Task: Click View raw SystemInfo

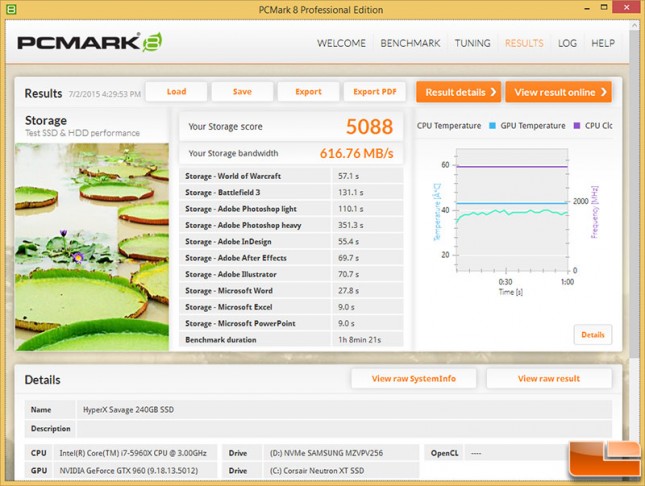Action: coord(414,379)
